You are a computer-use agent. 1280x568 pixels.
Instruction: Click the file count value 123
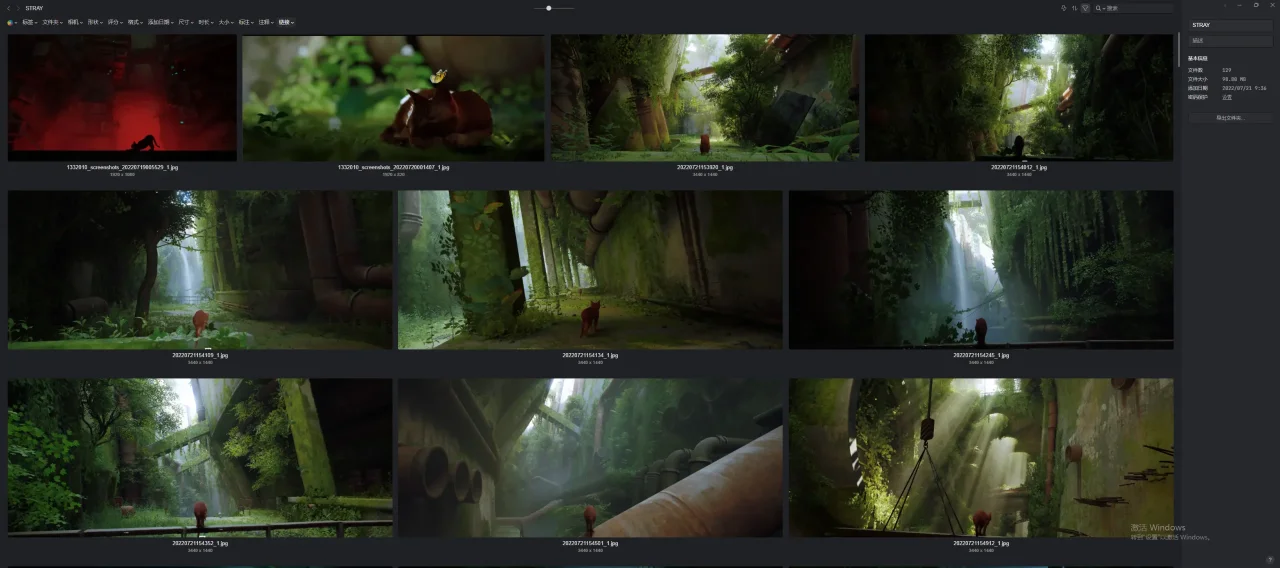1227,70
